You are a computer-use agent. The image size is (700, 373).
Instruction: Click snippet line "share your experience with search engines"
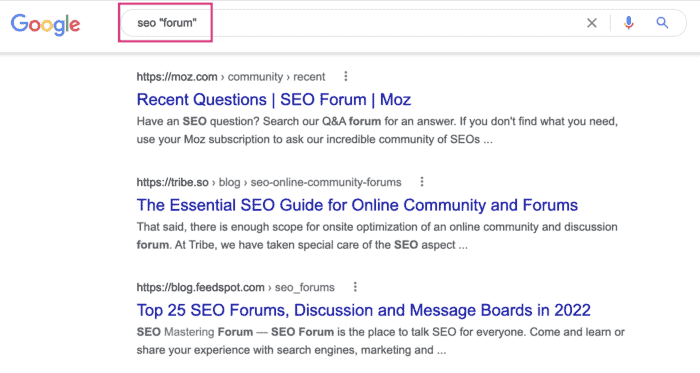coord(291,350)
